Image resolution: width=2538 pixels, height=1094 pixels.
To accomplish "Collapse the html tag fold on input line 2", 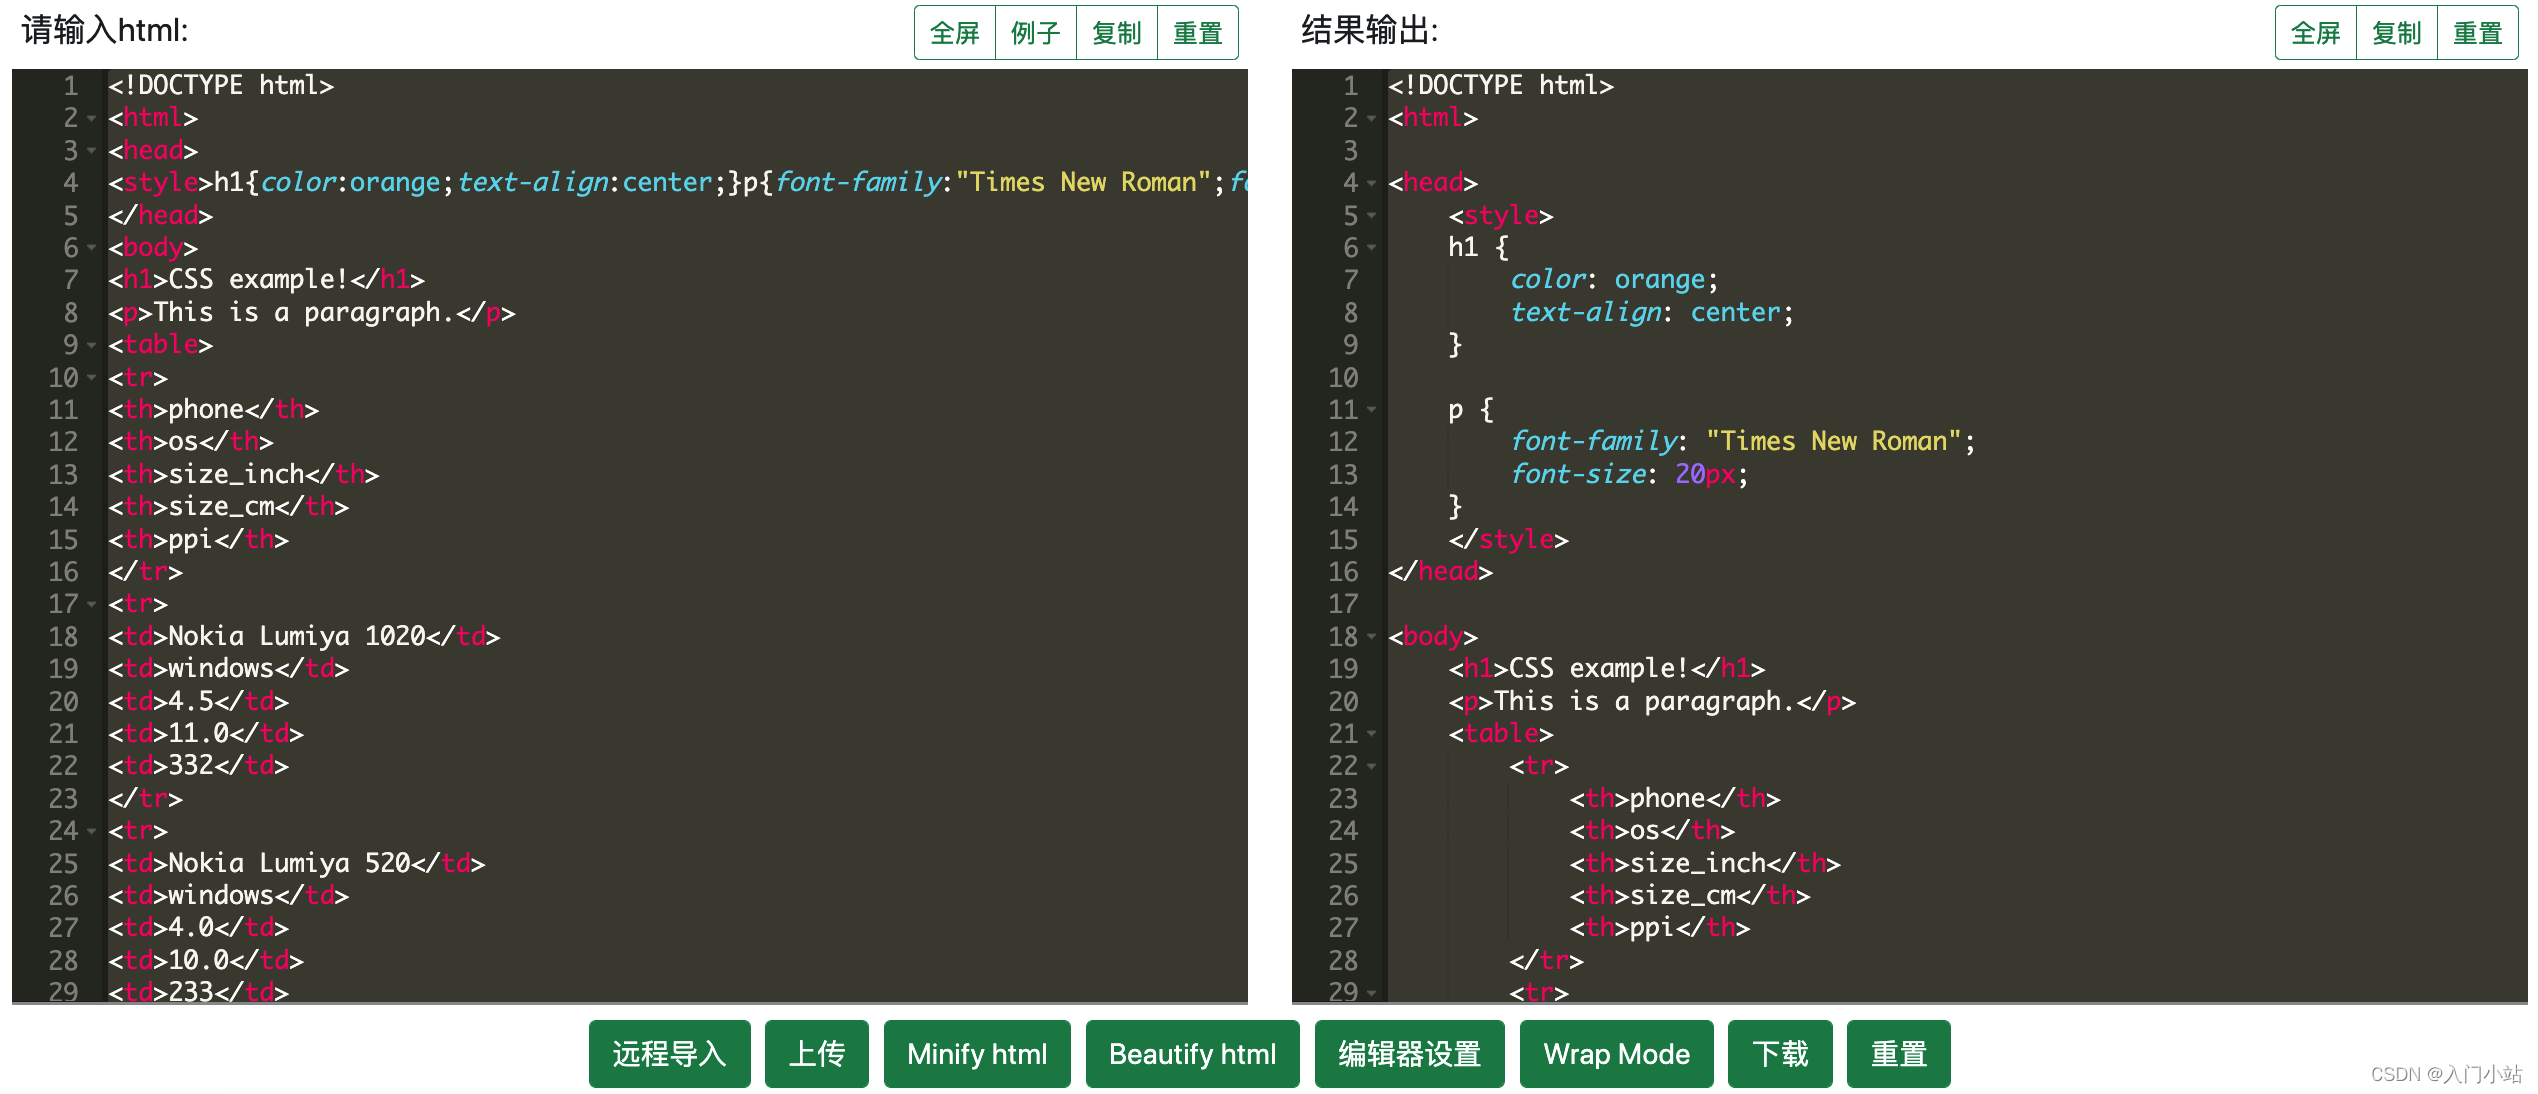I will [92, 118].
